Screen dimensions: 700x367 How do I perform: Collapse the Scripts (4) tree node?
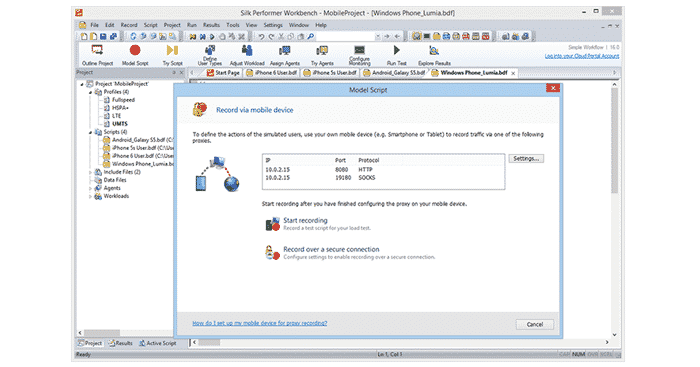pyautogui.click(x=90, y=132)
